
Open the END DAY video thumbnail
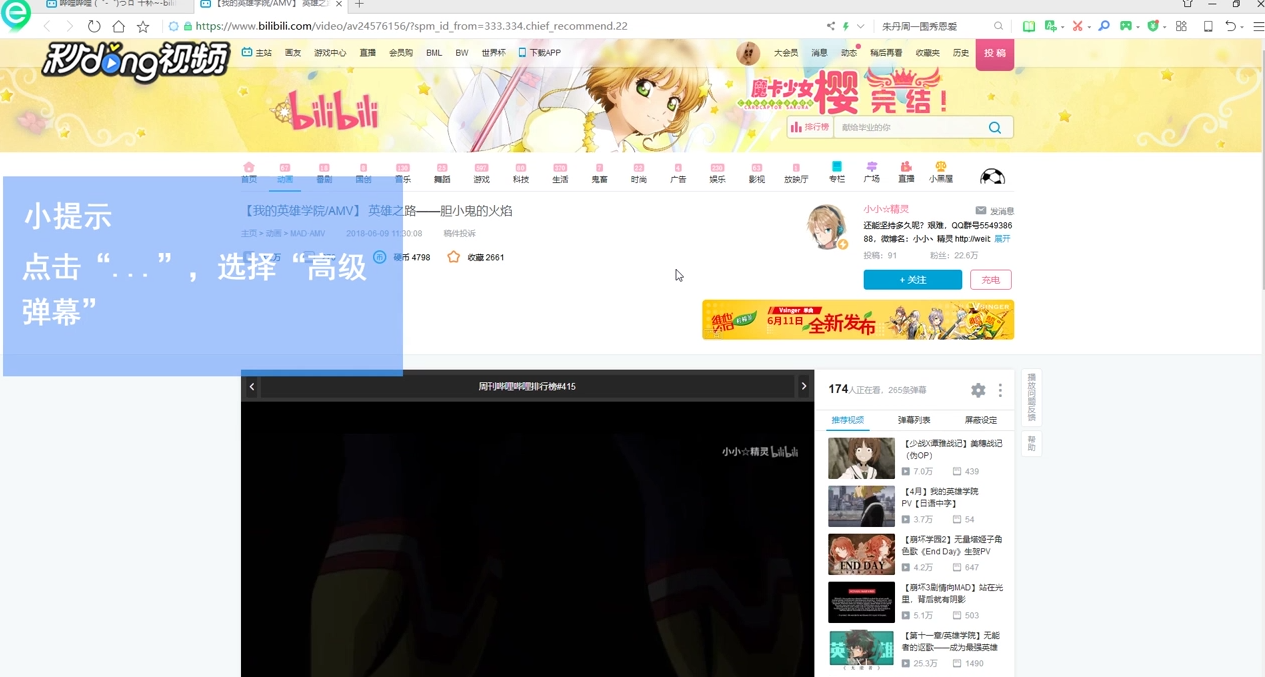(861, 554)
